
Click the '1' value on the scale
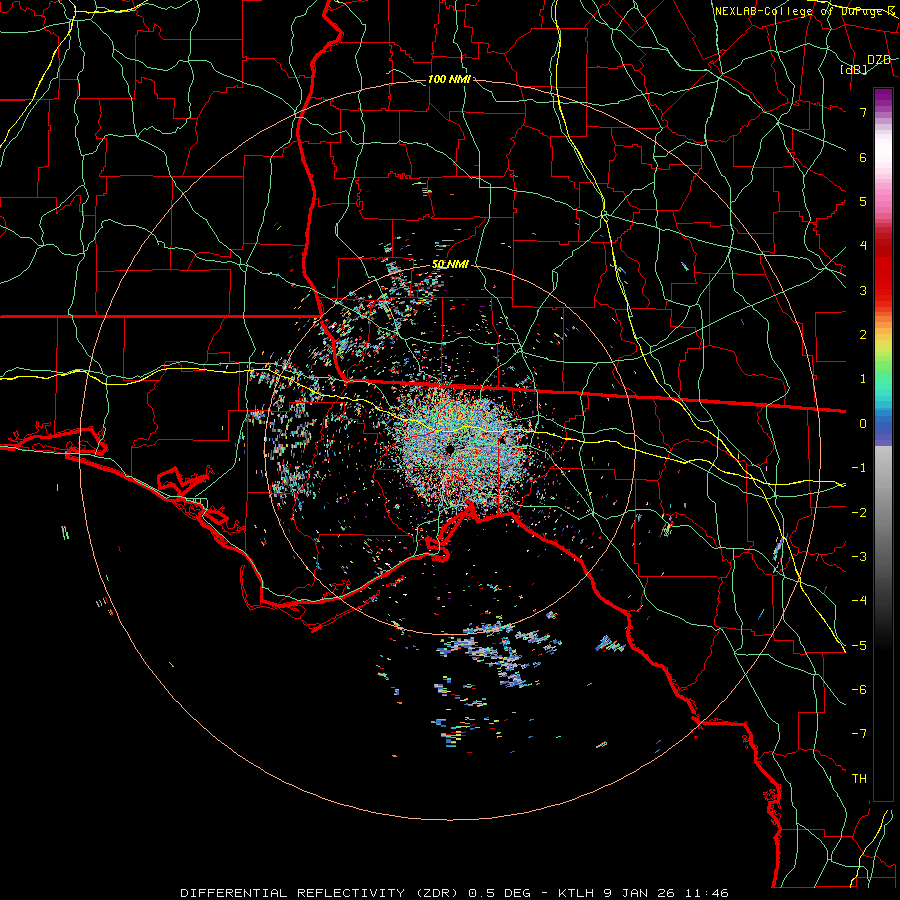863,379
